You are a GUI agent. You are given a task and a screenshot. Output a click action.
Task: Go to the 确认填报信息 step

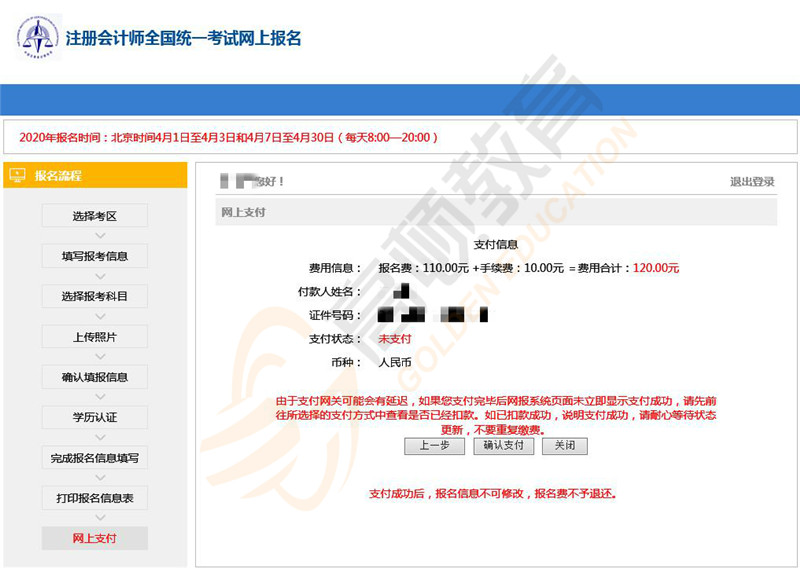click(x=95, y=377)
